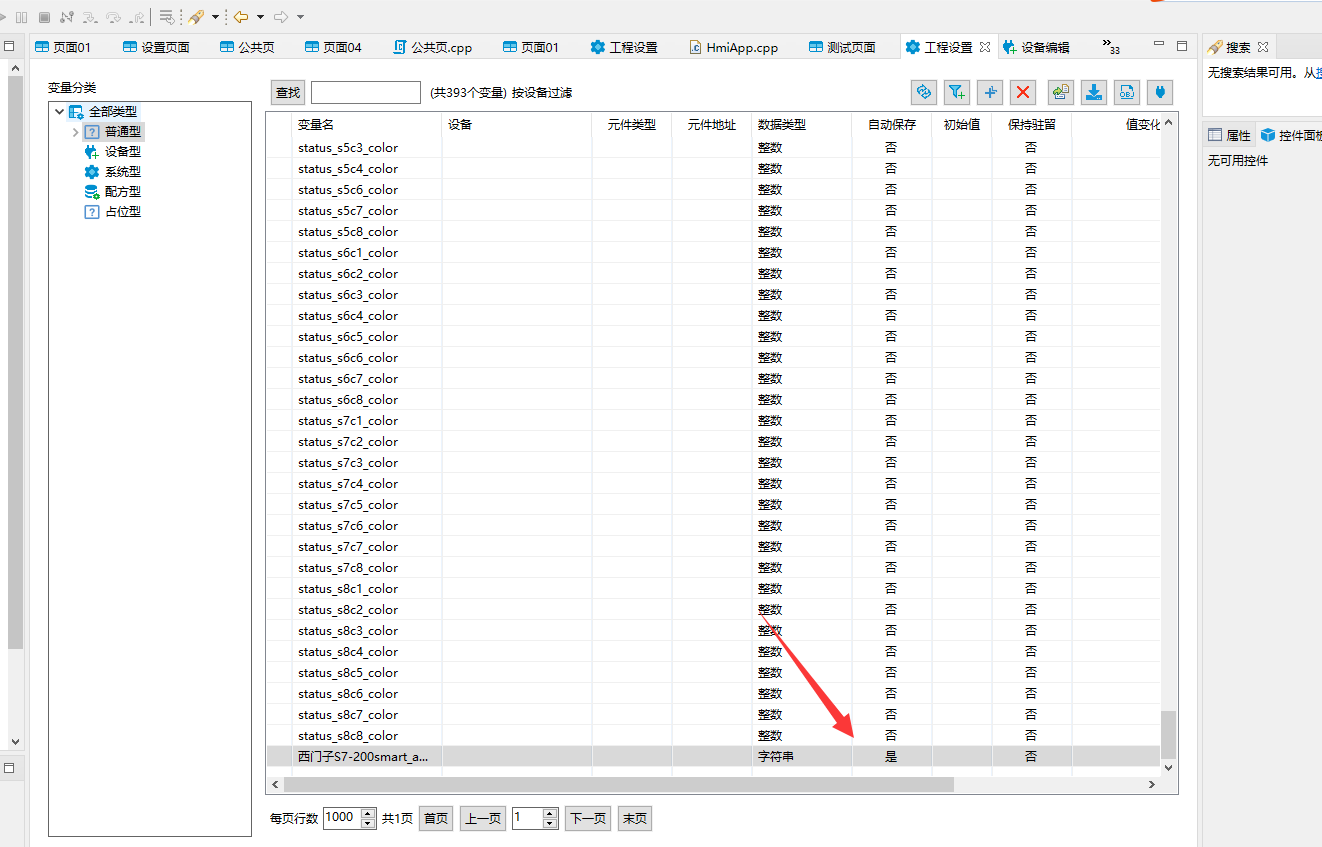Close the 工程设置 tab
This screenshot has width=1322, height=847.
click(985, 47)
